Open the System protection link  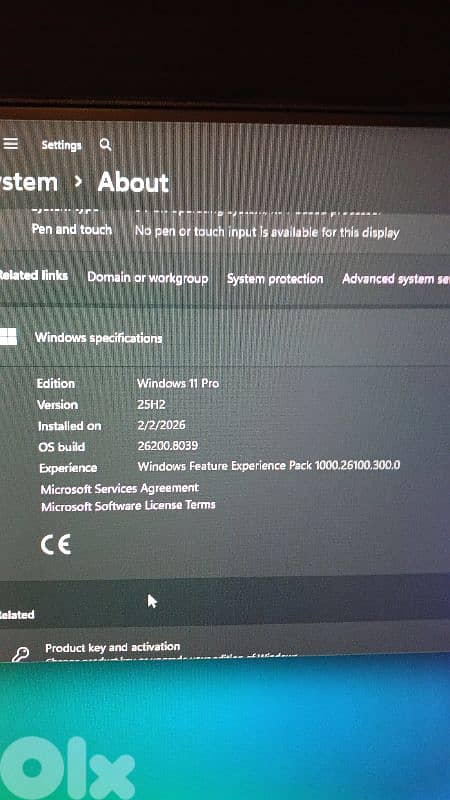[275, 279]
